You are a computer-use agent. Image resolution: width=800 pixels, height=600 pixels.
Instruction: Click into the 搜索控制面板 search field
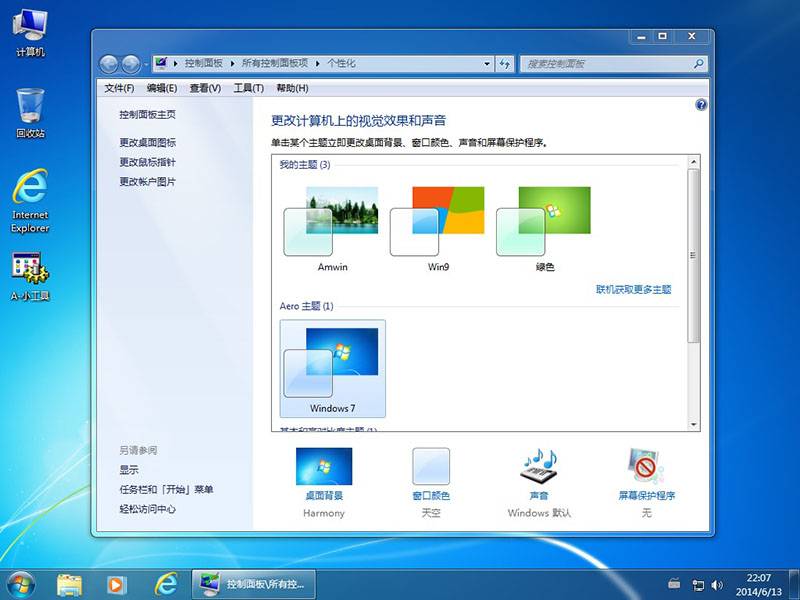click(607, 64)
